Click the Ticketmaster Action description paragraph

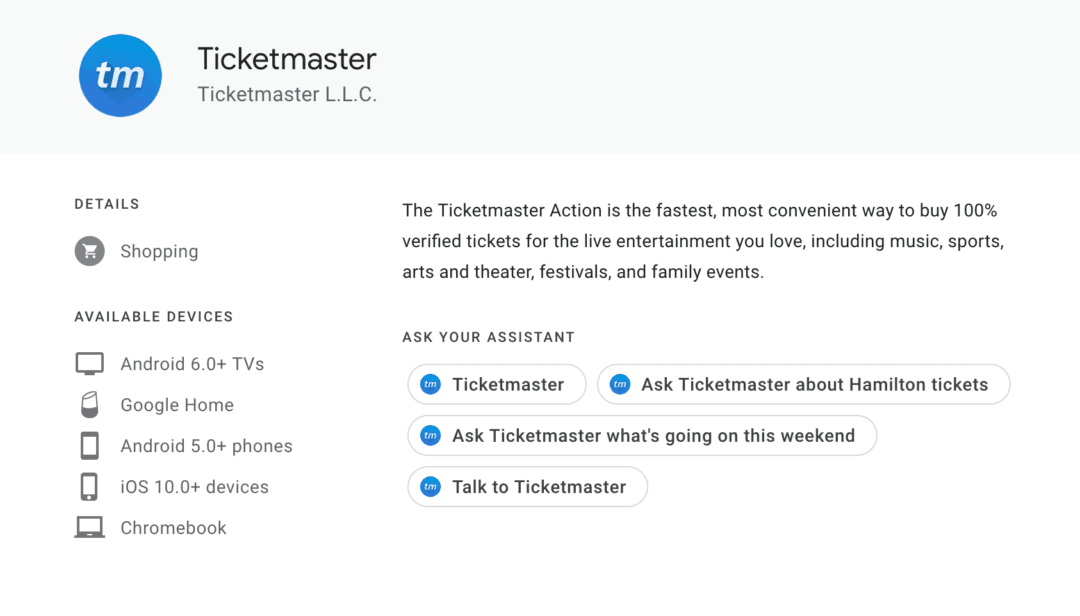[703, 241]
